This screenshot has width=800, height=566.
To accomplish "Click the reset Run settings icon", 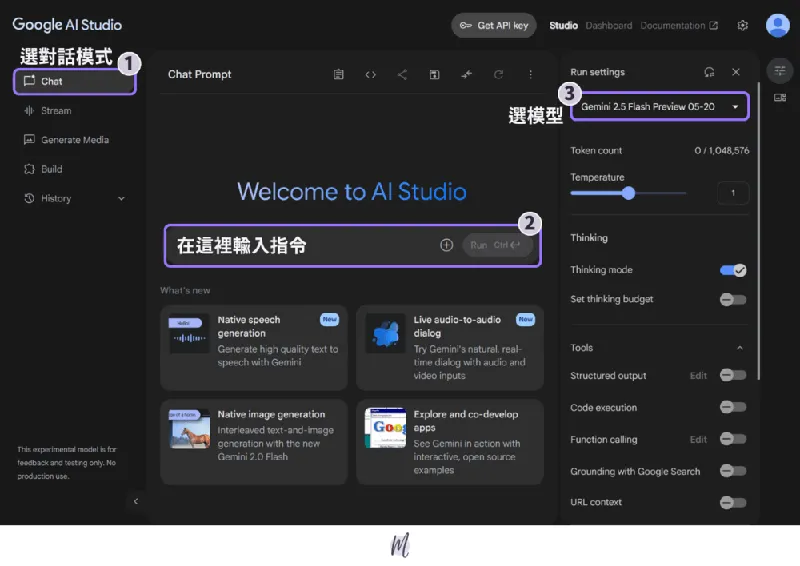I will click(x=709, y=72).
